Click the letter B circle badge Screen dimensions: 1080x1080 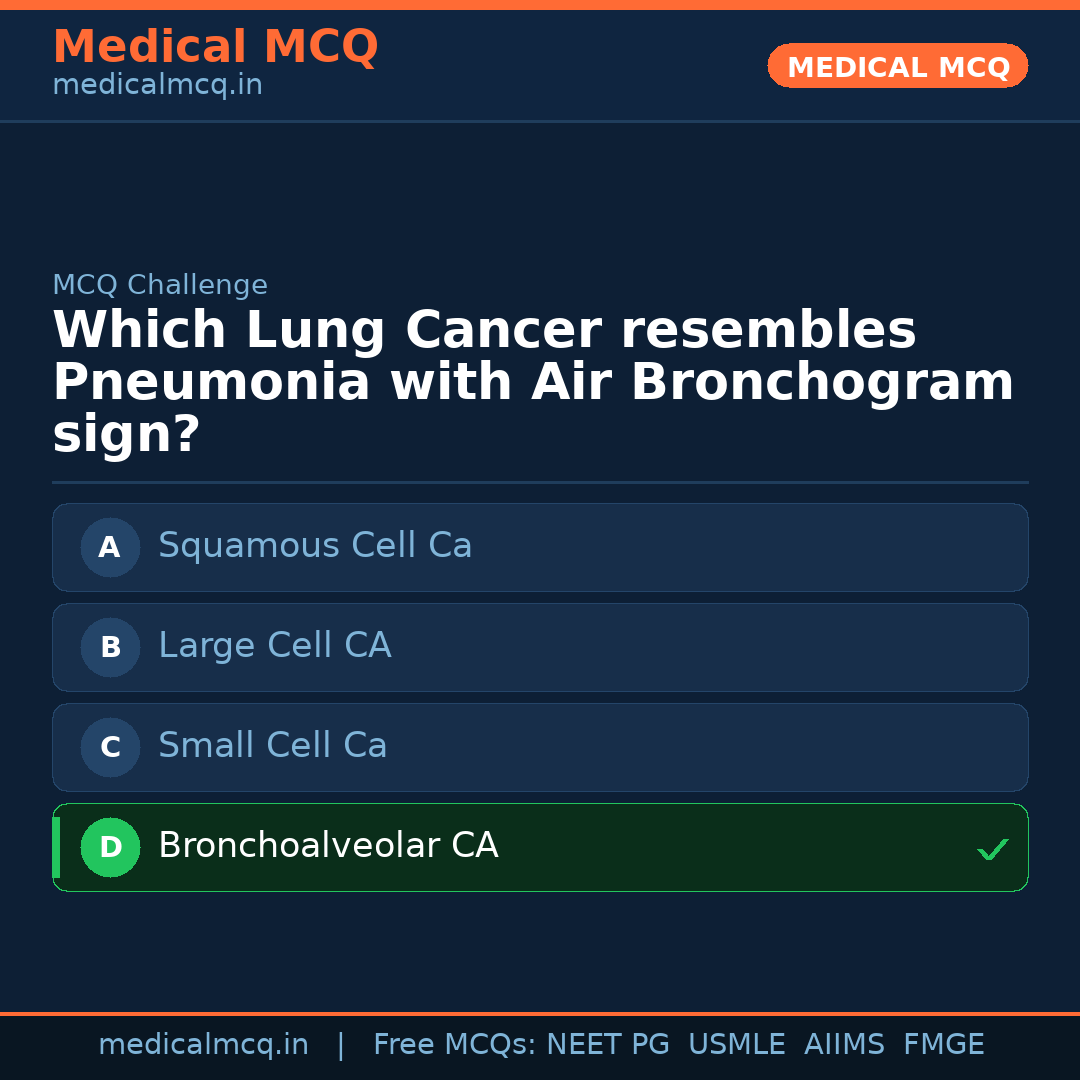pyautogui.click(x=110, y=647)
